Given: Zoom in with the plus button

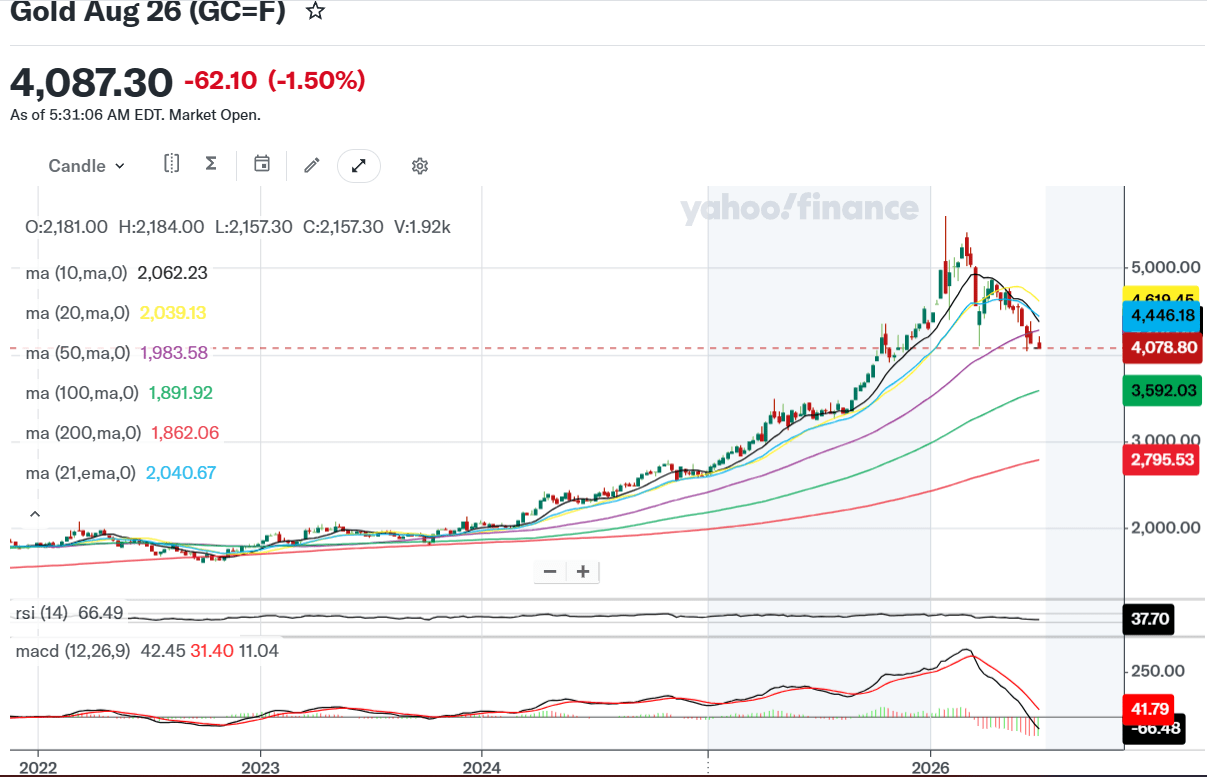Looking at the screenshot, I should click(x=583, y=572).
